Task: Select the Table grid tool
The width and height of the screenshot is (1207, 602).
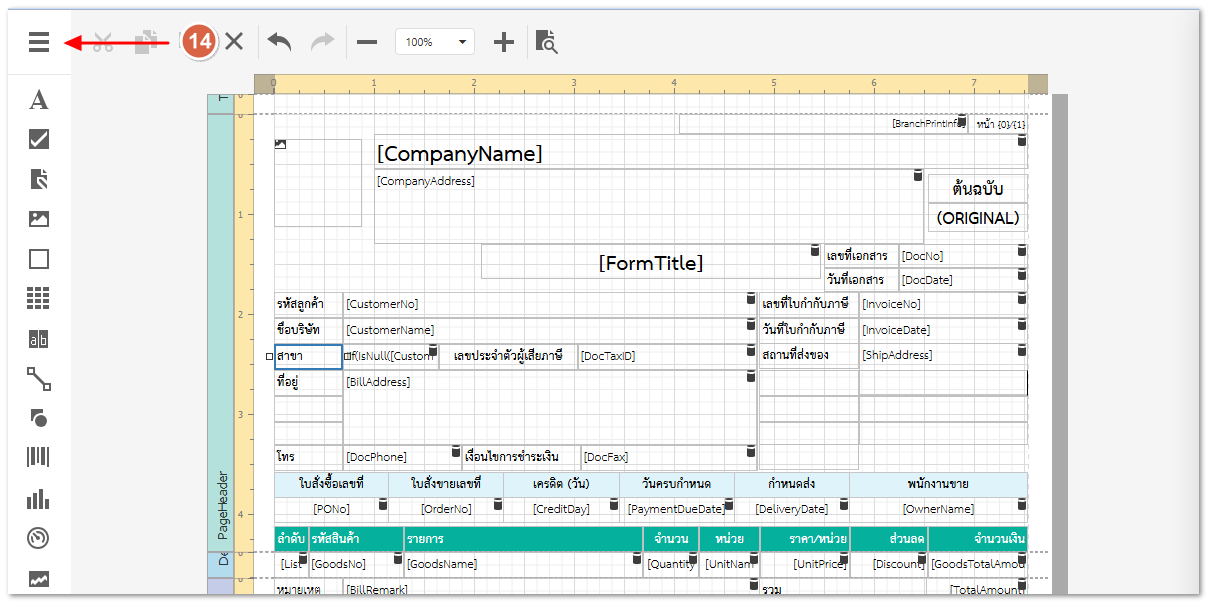Action: tap(39, 298)
